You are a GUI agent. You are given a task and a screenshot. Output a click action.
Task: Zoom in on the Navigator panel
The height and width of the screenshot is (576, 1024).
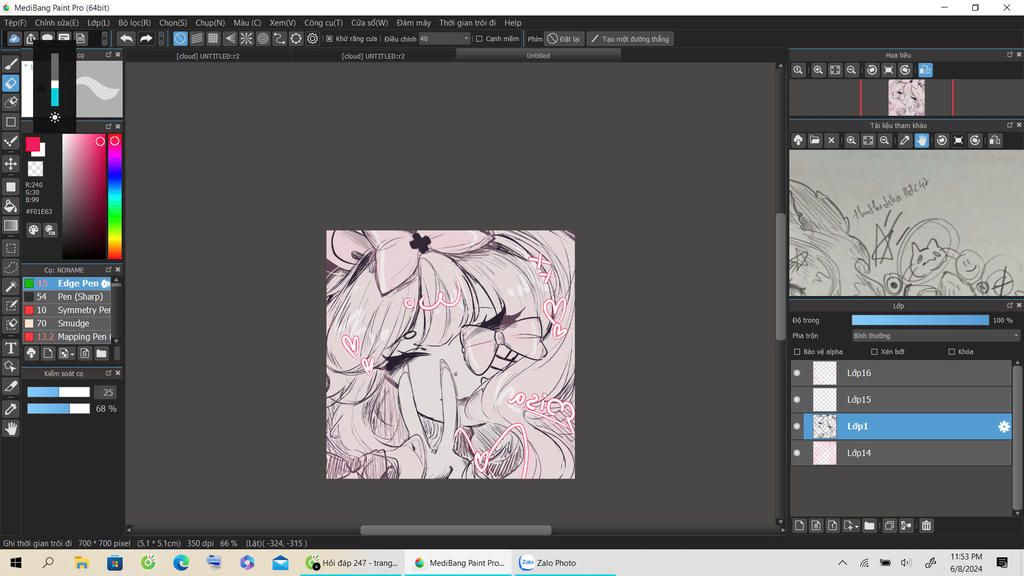[818, 70]
